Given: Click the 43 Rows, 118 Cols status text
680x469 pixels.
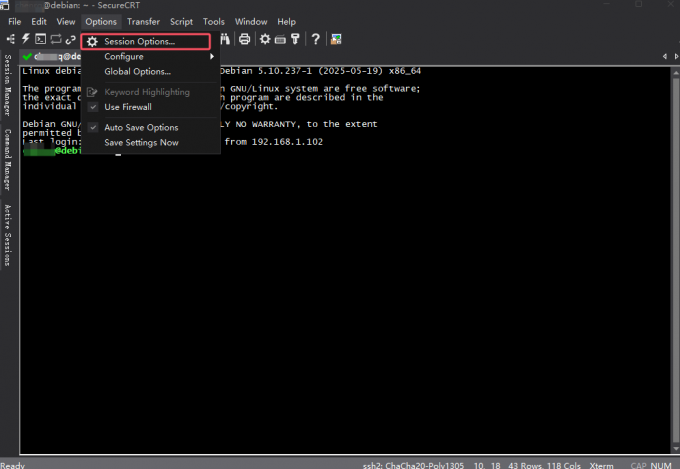Looking at the screenshot, I should [x=544, y=465].
